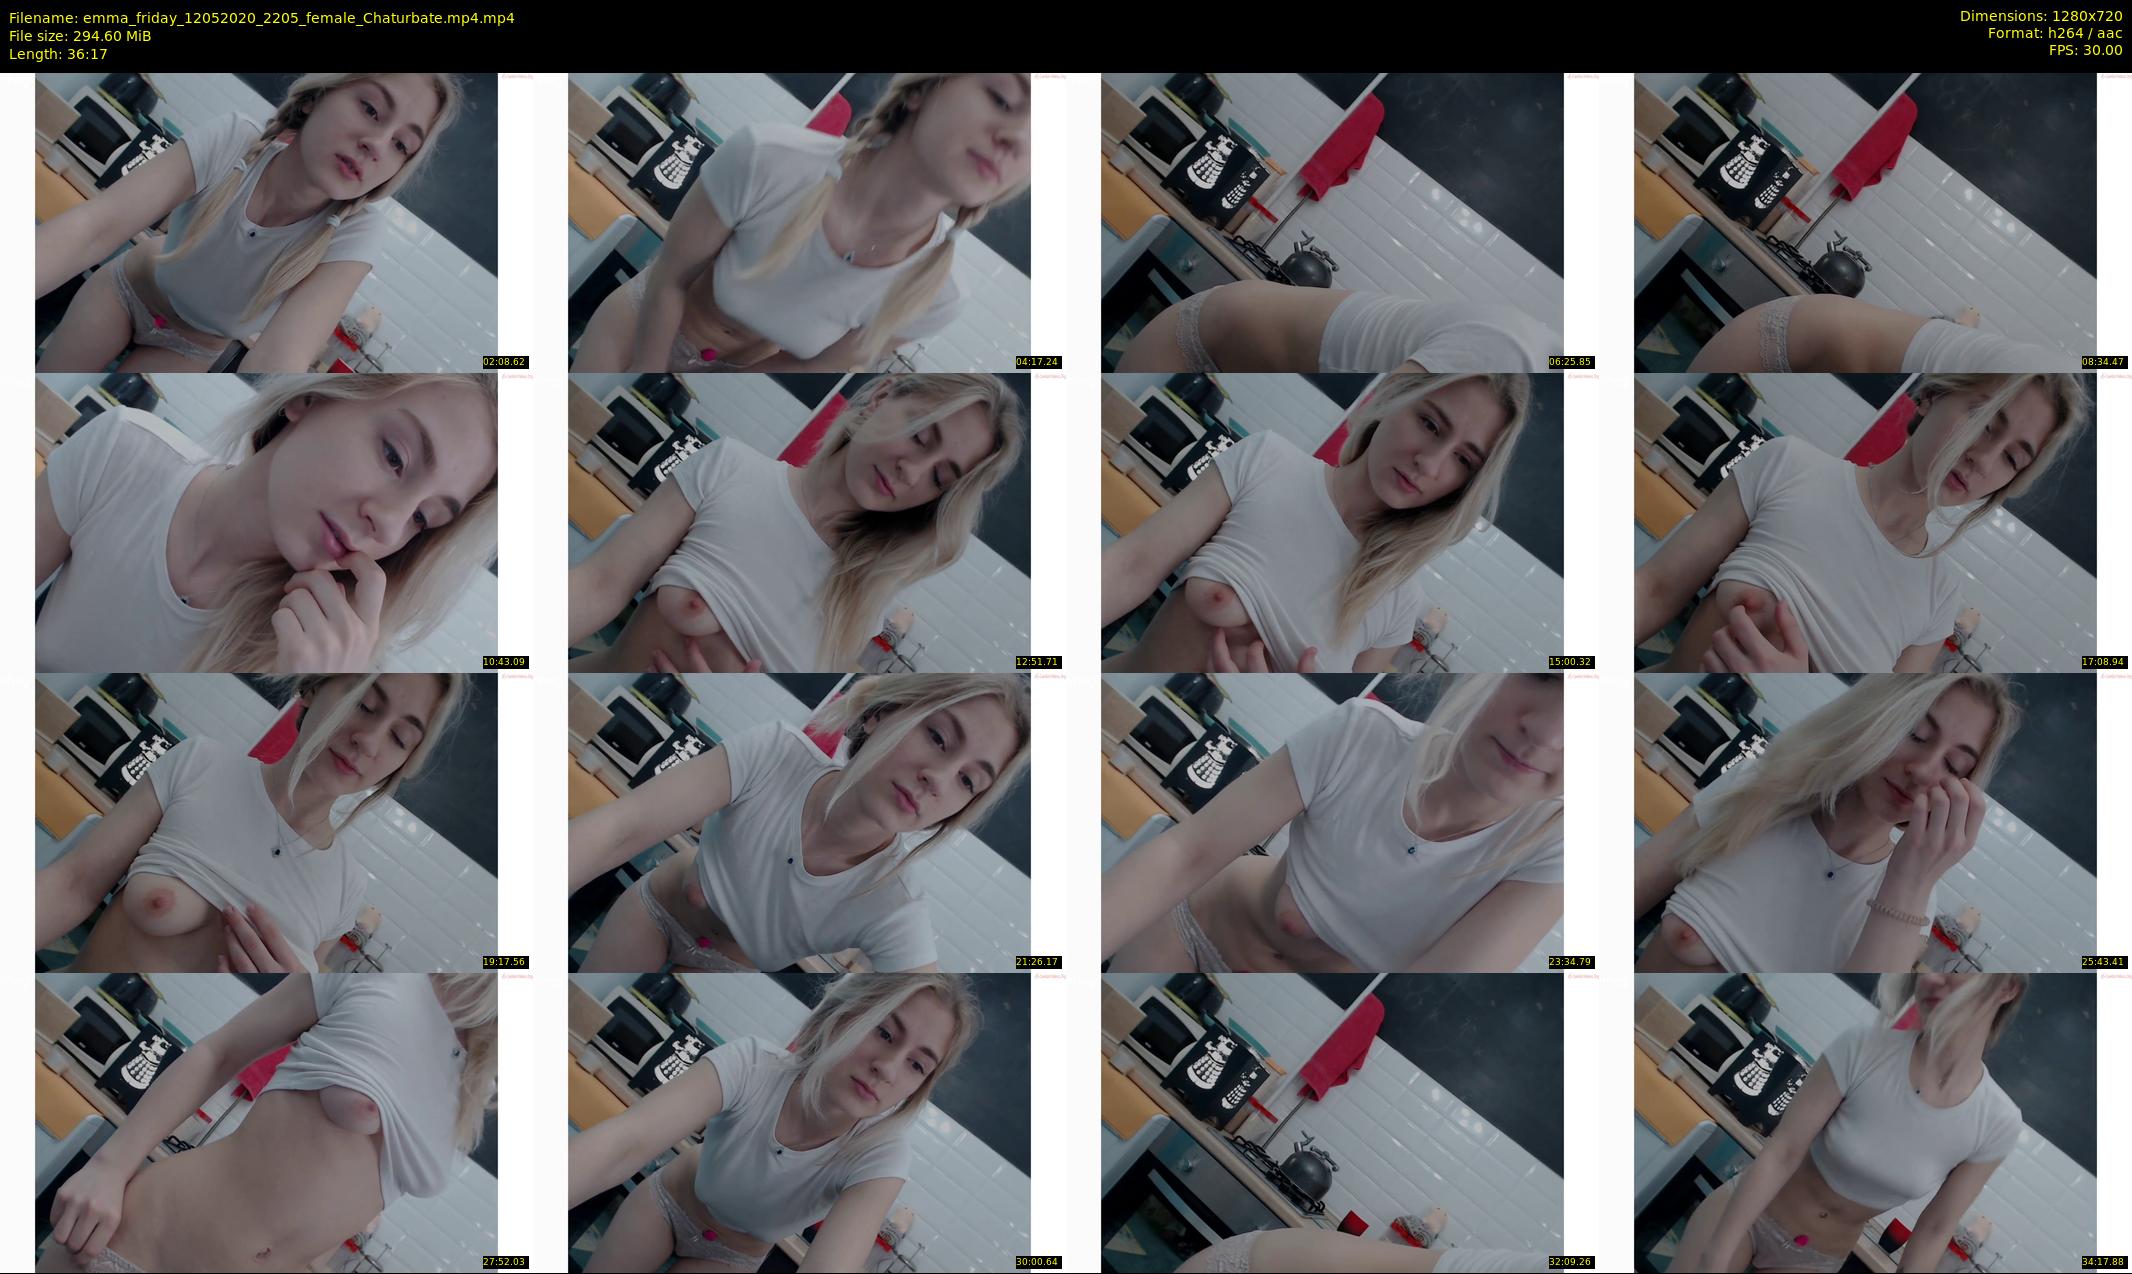Click the 23:34.79 timestamp label

[x=1570, y=962]
